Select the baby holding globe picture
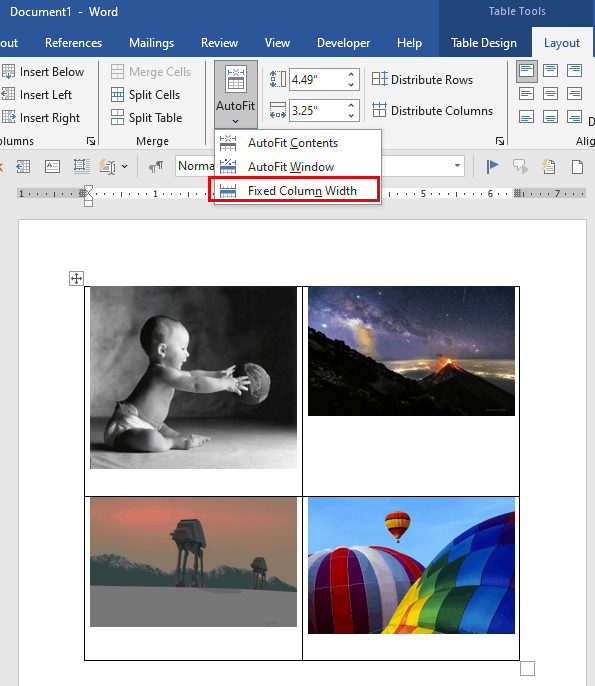The height and width of the screenshot is (686, 595). (193, 378)
